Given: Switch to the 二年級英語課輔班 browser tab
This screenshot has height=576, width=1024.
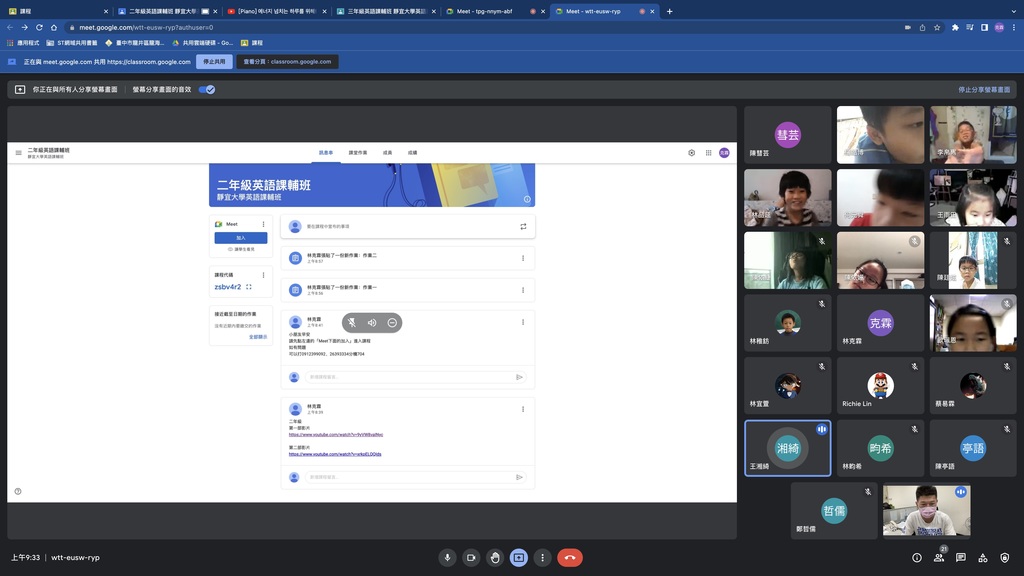Looking at the screenshot, I should 166,11.
